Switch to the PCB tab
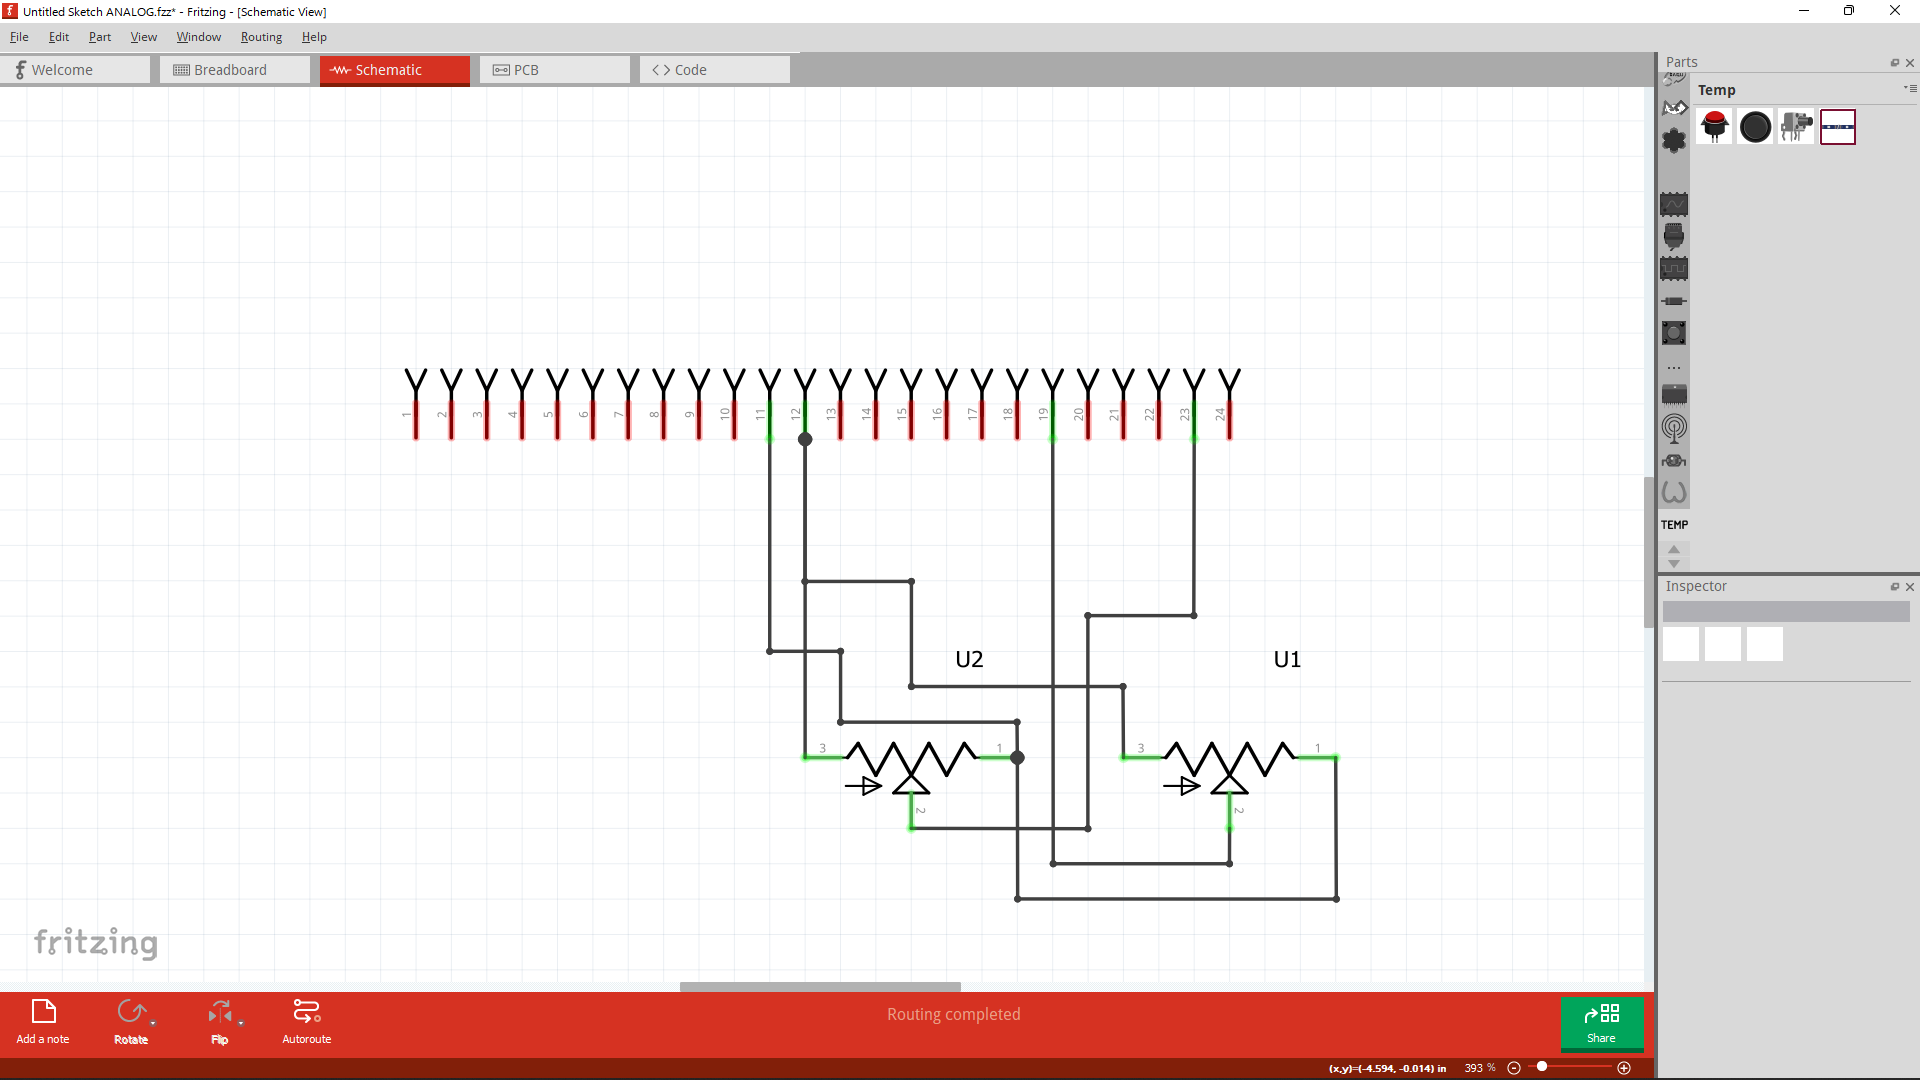The height and width of the screenshot is (1080, 1920). (554, 70)
